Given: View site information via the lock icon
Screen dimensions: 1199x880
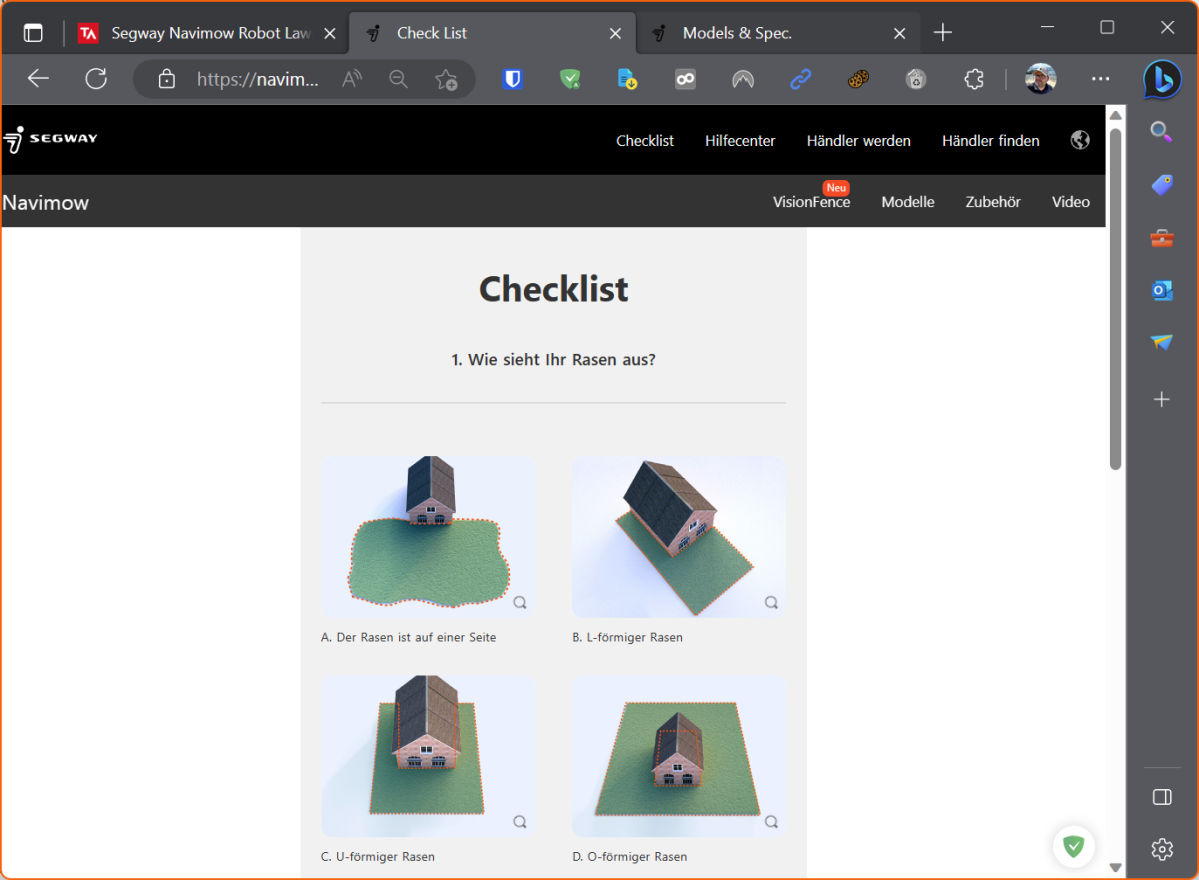Looking at the screenshot, I should (x=167, y=79).
